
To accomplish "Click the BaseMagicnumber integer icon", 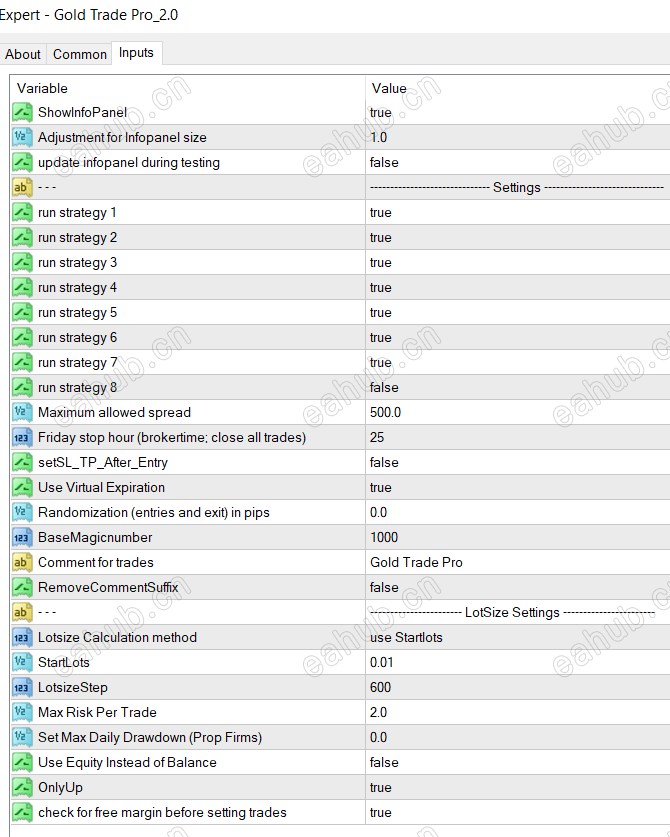I will coord(22,538).
